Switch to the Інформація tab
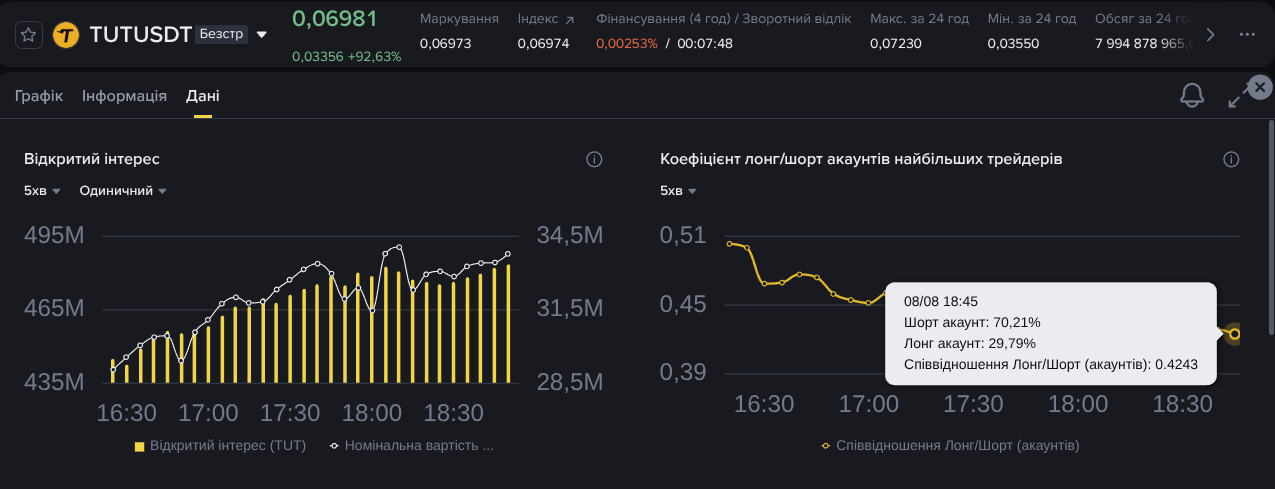This screenshot has height=489, width=1275. coord(124,96)
